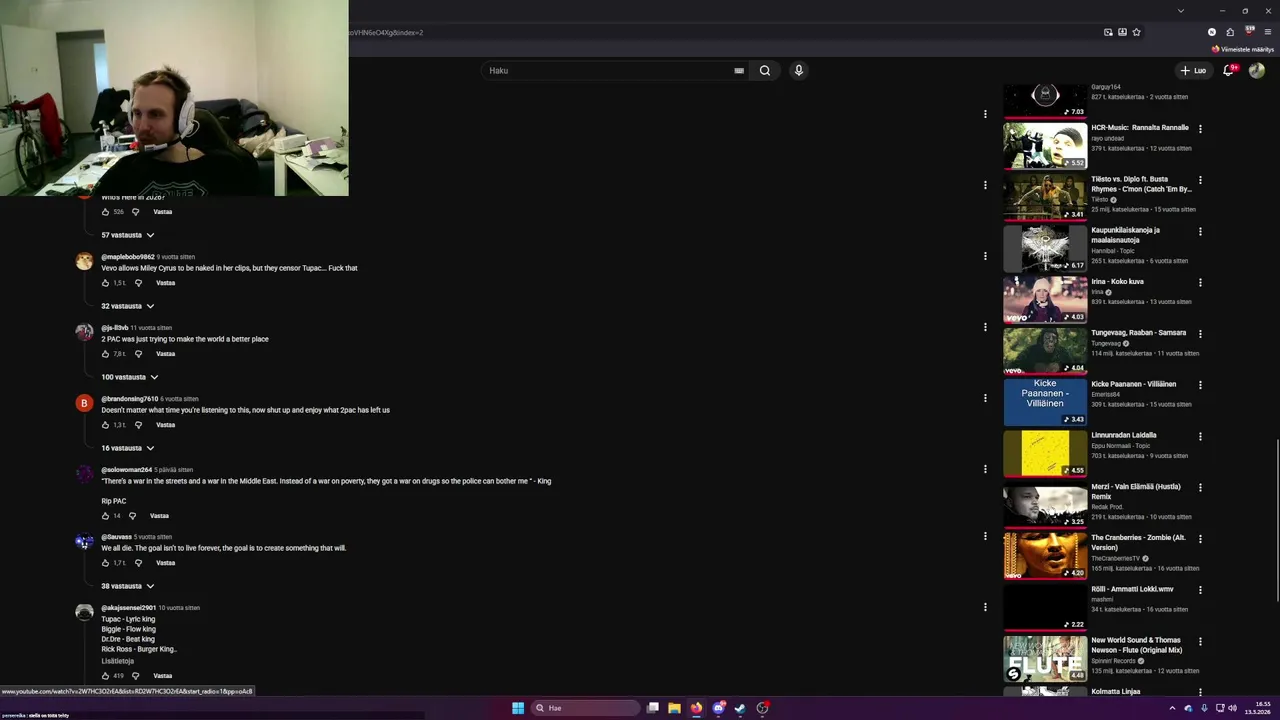Open action menu for @brandonsing7610 comment

[x=985, y=398]
